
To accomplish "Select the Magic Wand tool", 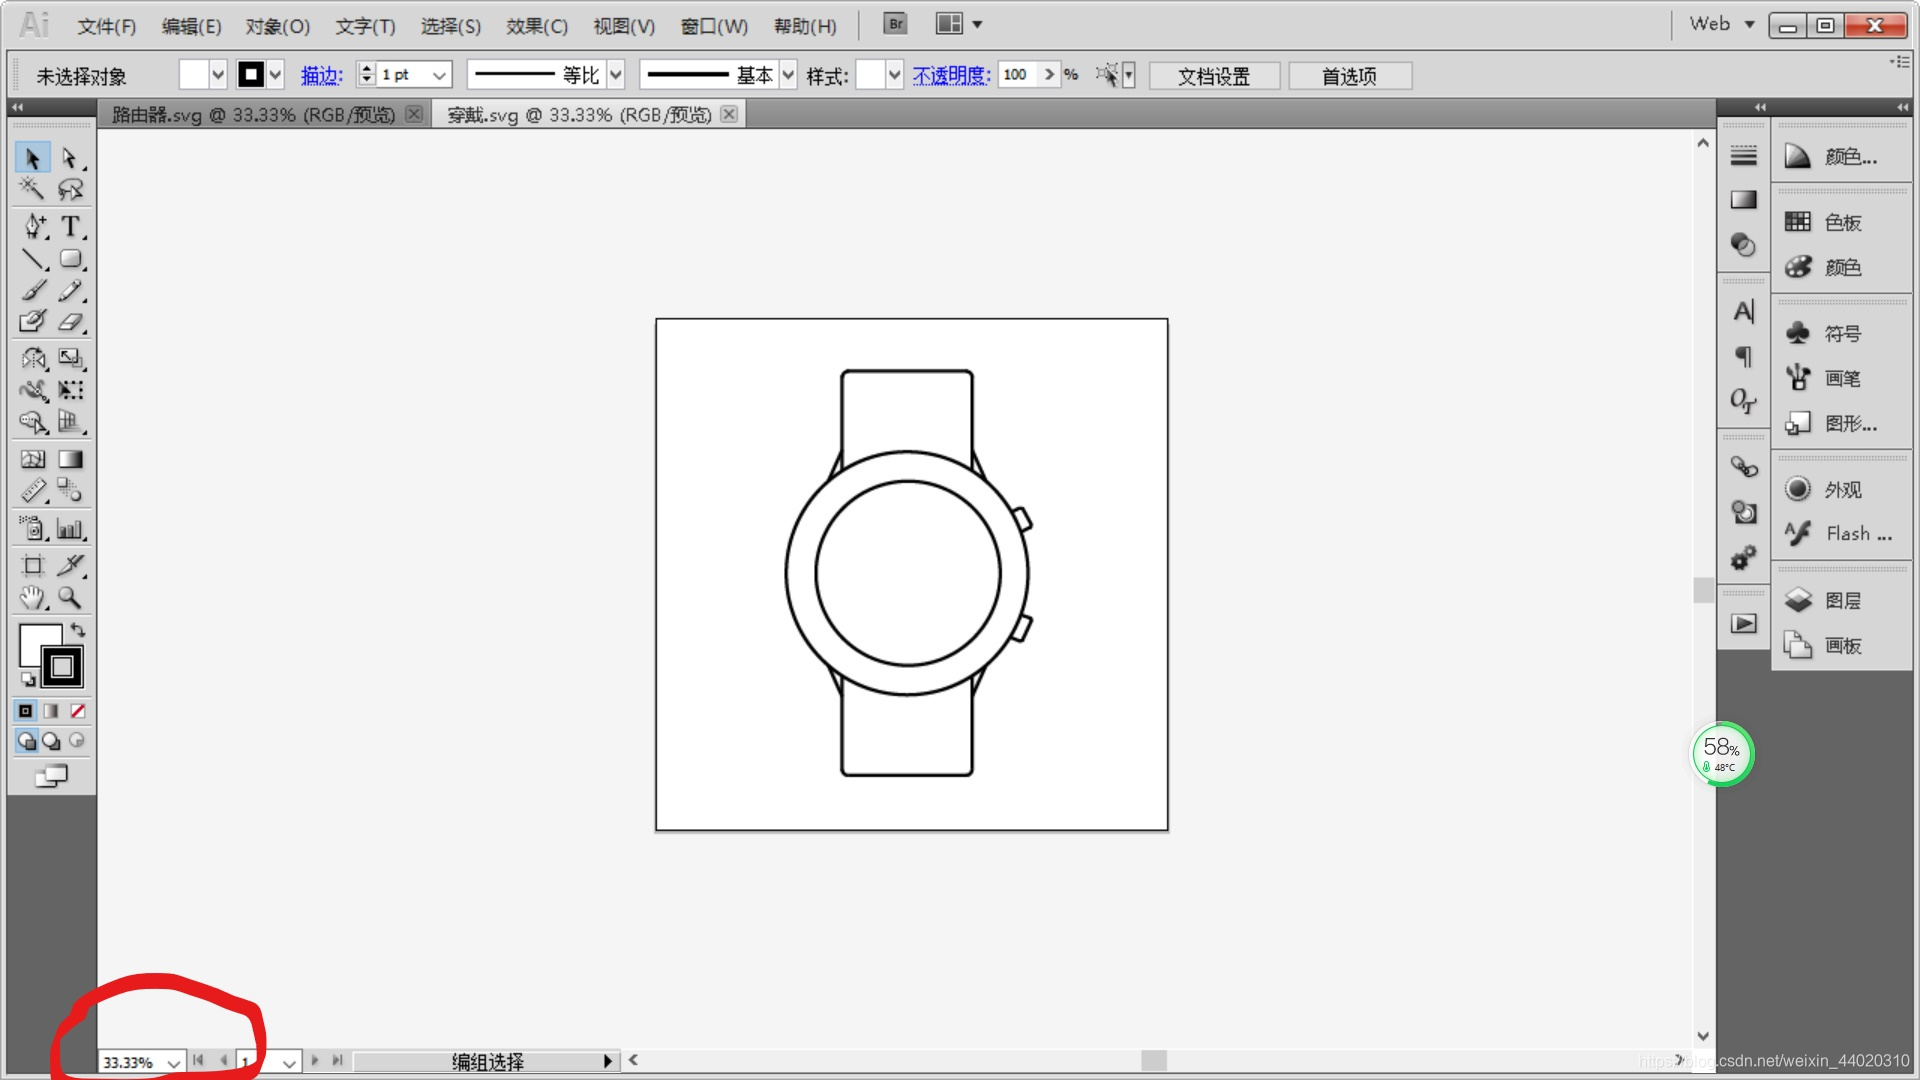I will coord(32,189).
